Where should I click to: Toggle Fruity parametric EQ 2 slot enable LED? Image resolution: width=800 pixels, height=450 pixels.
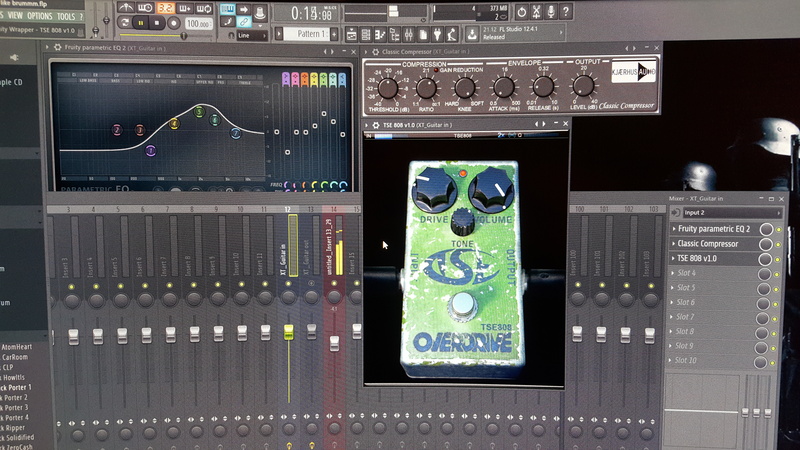coord(779,230)
